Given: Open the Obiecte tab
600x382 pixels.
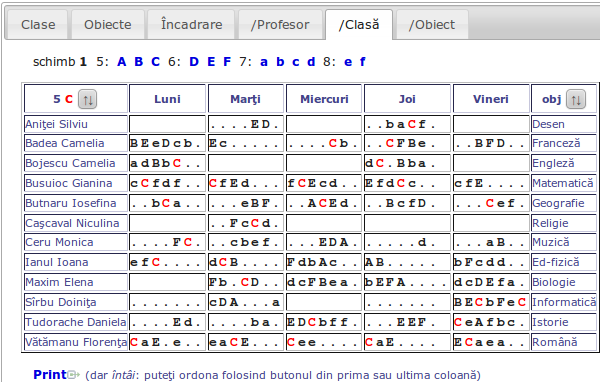Looking at the screenshot, I should 108,25.
